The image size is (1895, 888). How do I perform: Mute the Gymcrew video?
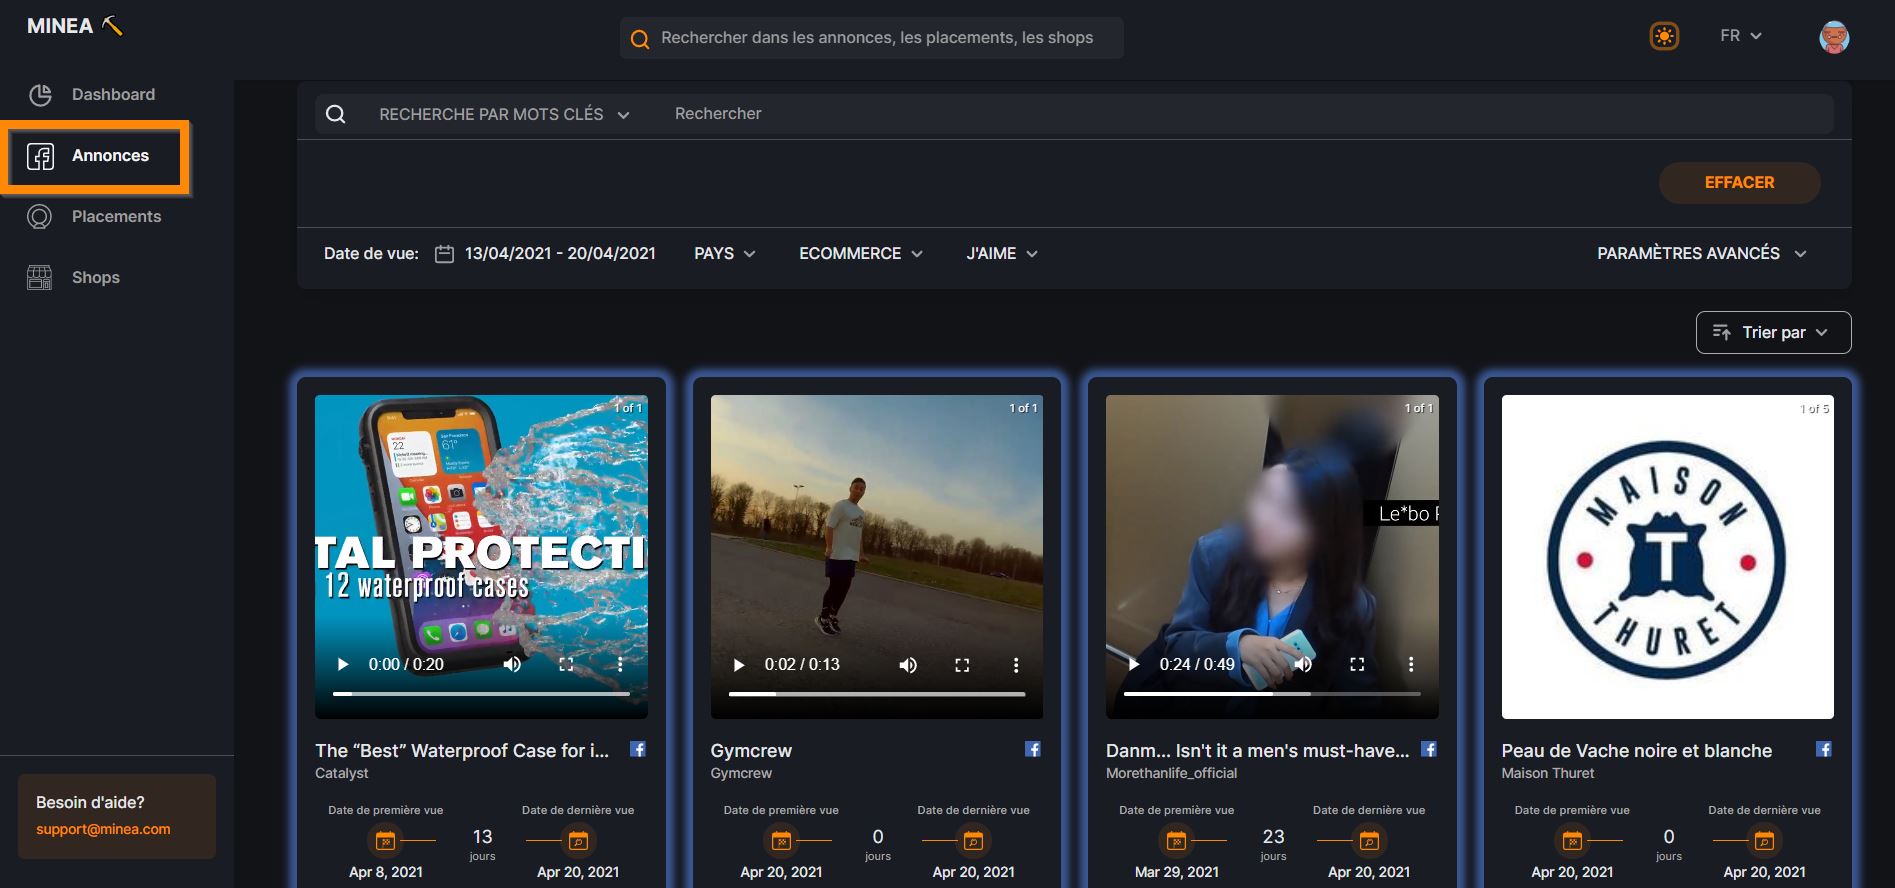[908, 665]
